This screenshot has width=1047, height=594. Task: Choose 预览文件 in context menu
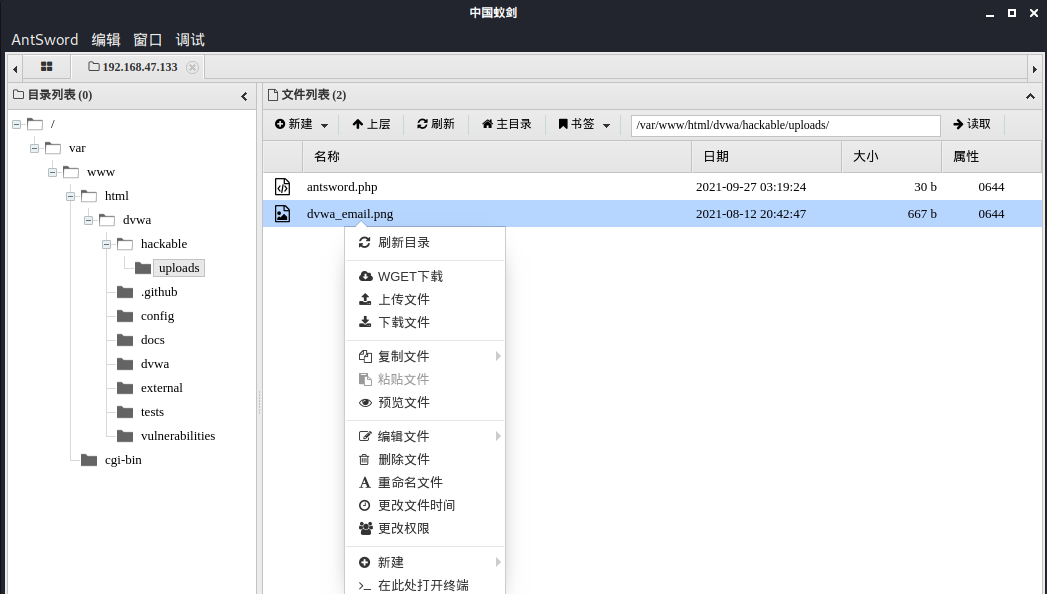(425, 402)
